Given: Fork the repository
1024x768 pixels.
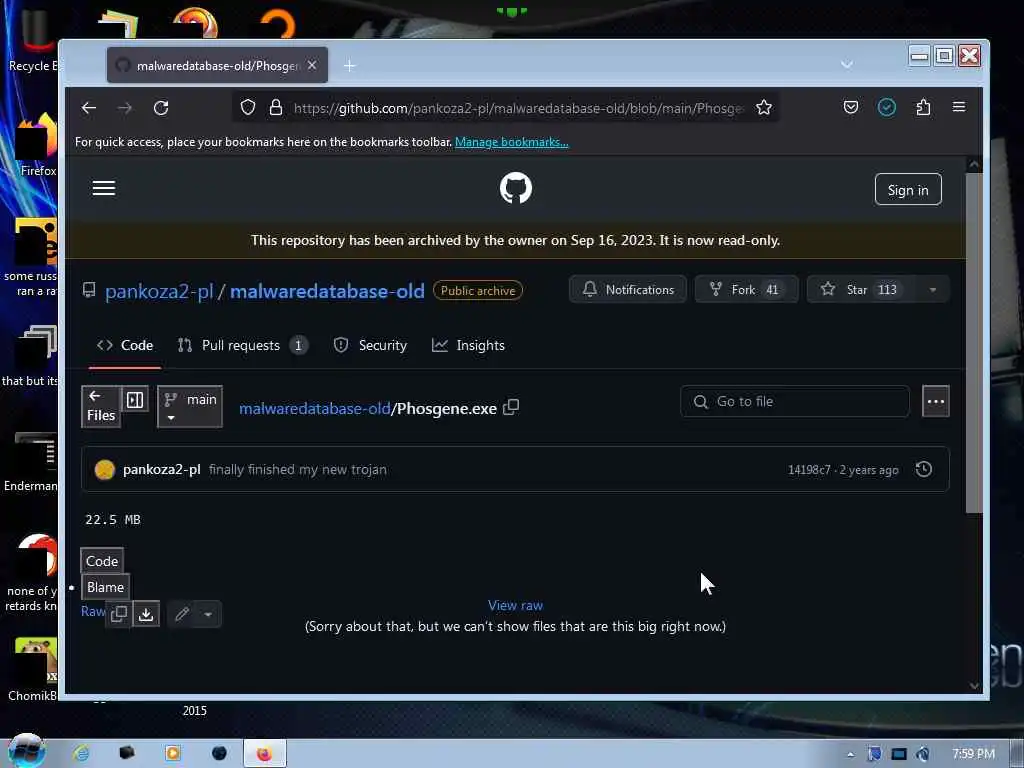Looking at the screenshot, I should [746, 289].
